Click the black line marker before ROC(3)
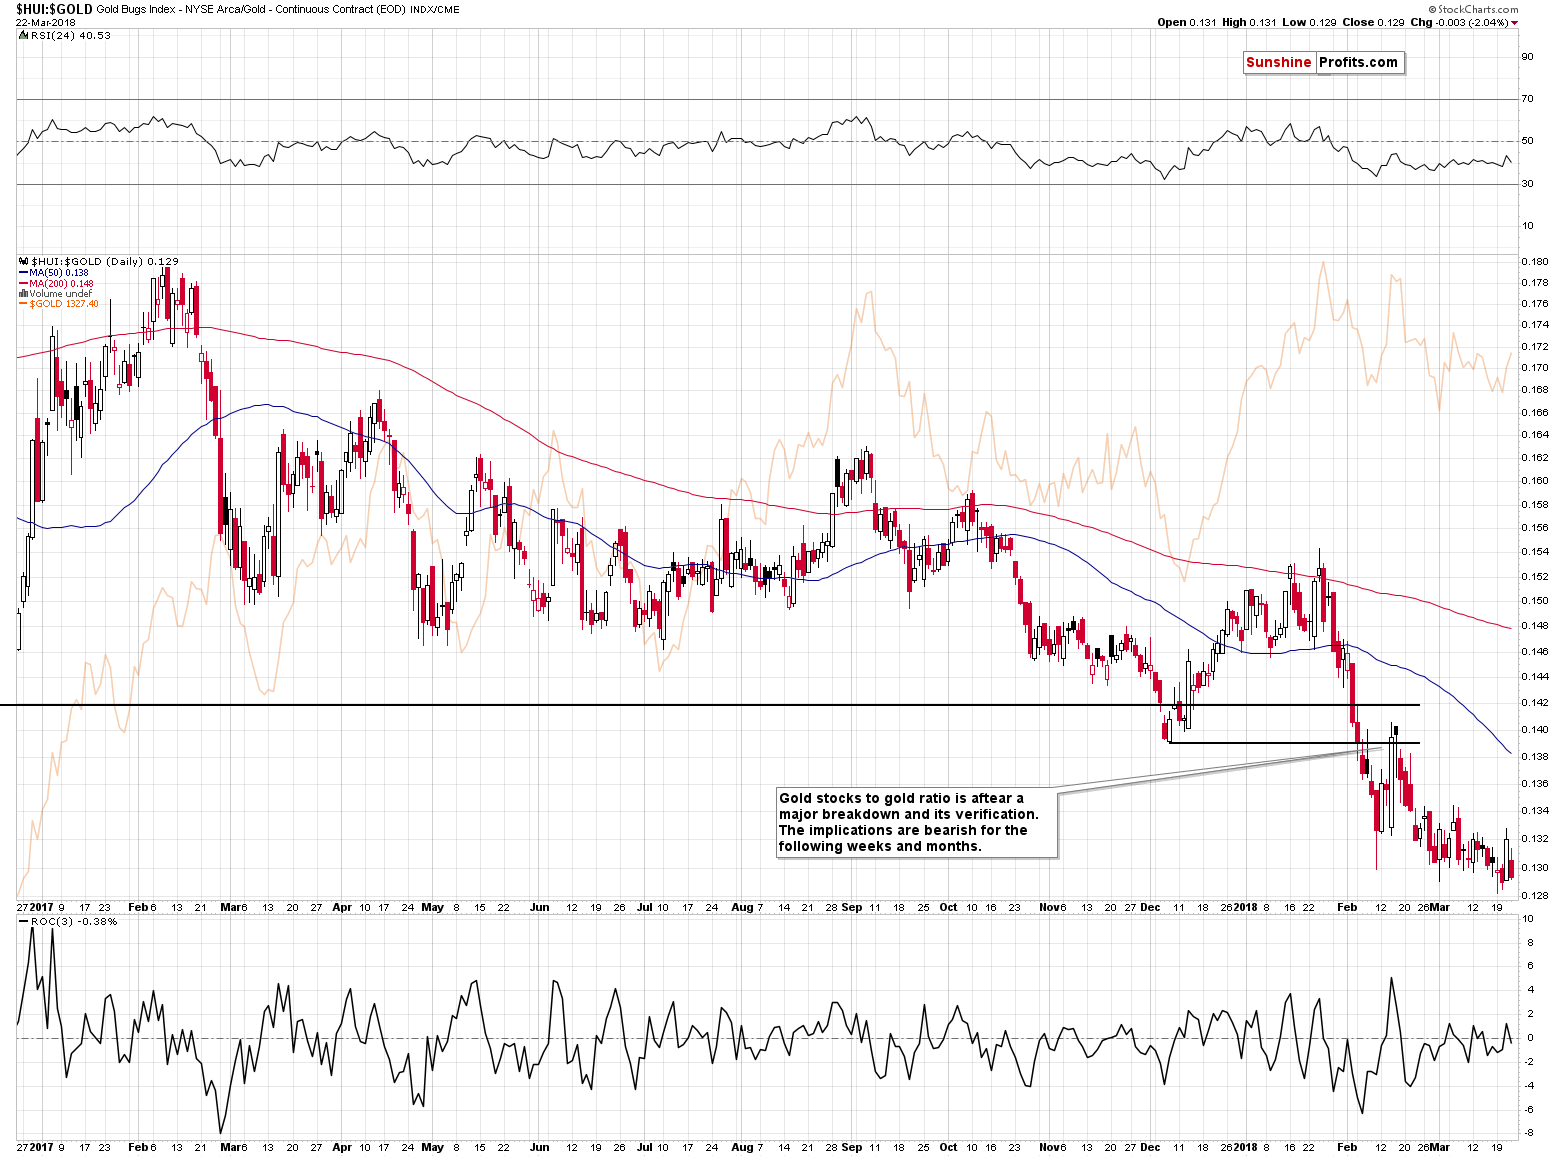The height and width of the screenshot is (1157, 1565). click(x=24, y=921)
